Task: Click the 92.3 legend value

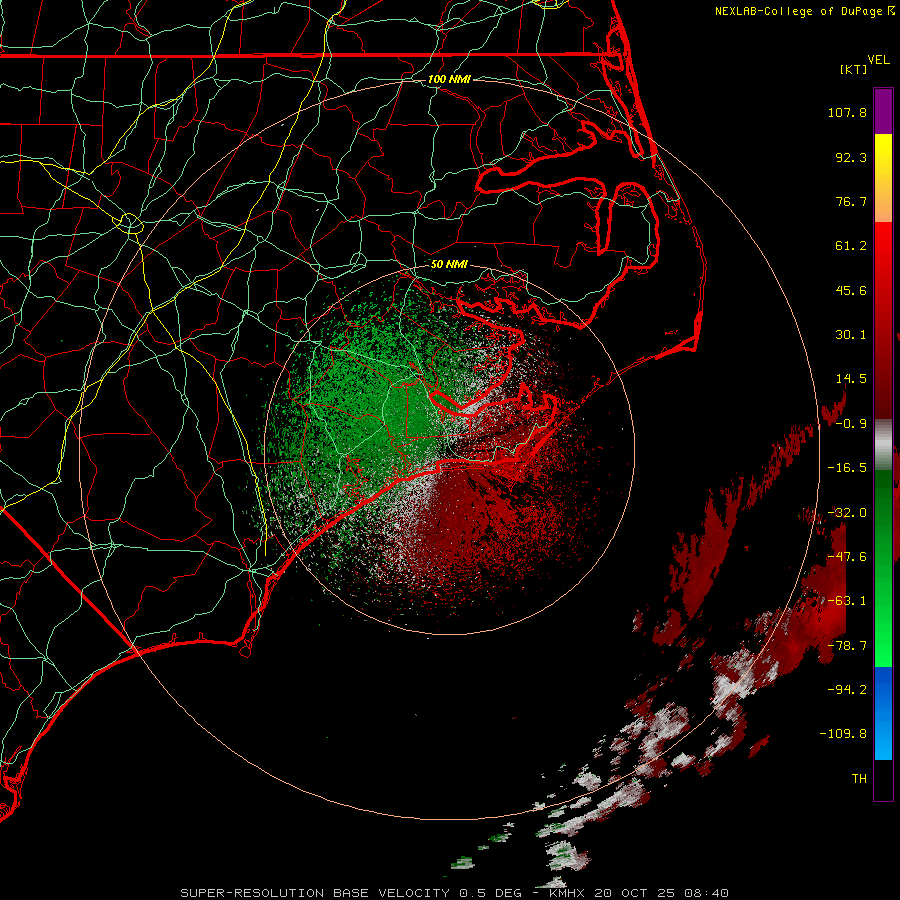Action: [851, 157]
